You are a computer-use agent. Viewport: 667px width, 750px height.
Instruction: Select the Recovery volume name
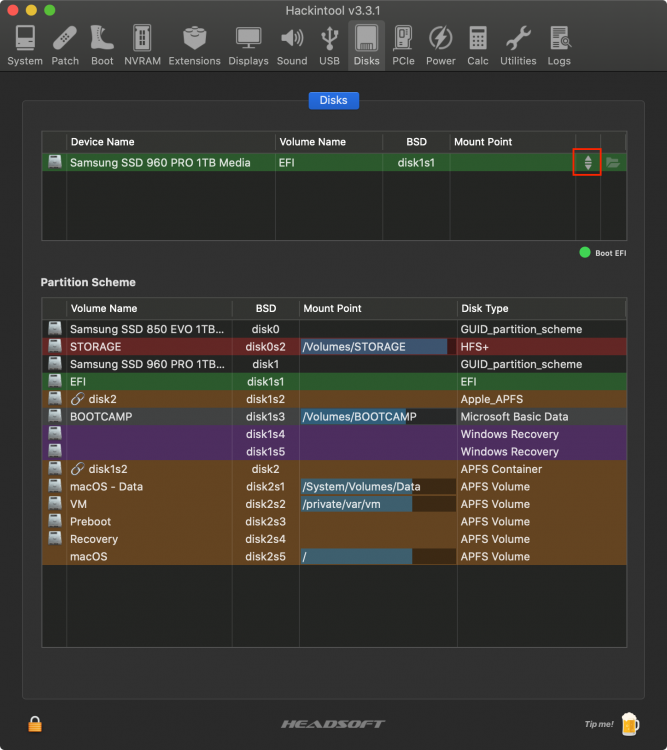click(x=94, y=539)
